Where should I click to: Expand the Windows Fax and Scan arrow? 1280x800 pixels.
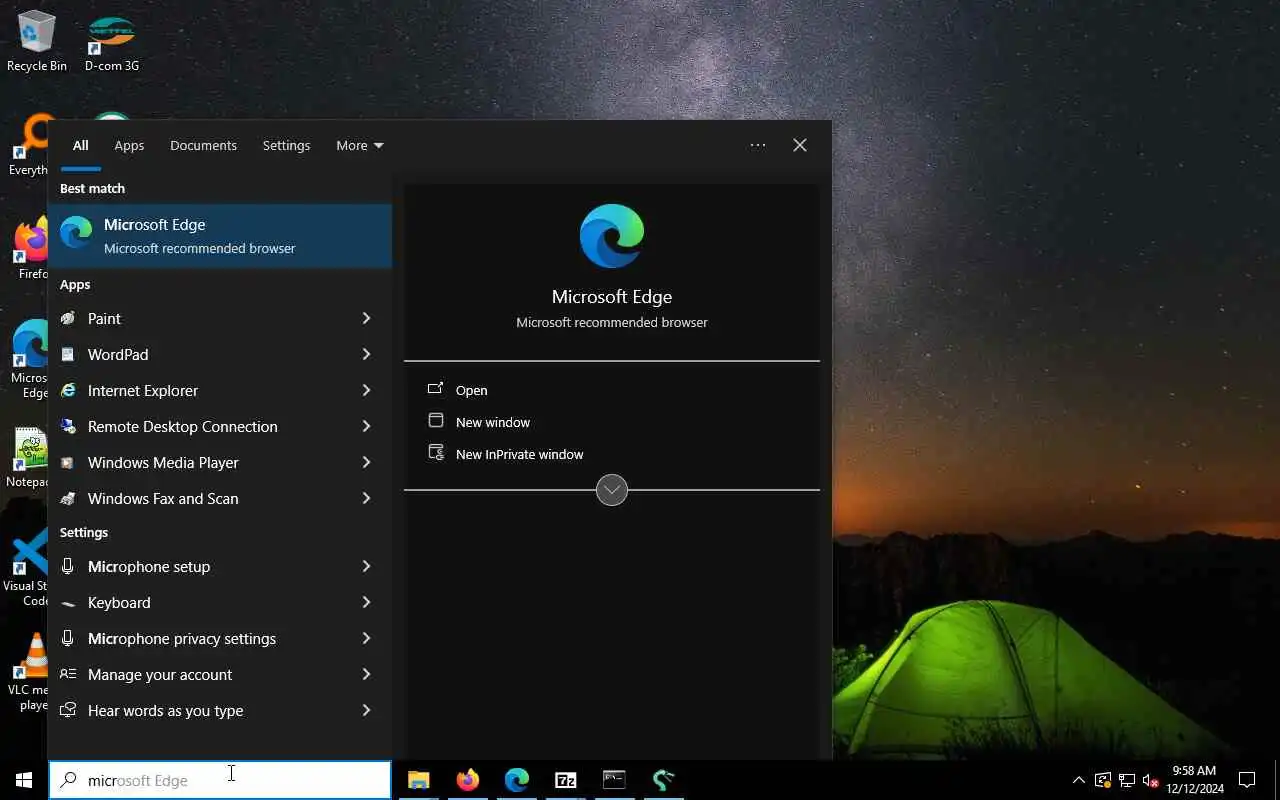[x=366, y=498]
